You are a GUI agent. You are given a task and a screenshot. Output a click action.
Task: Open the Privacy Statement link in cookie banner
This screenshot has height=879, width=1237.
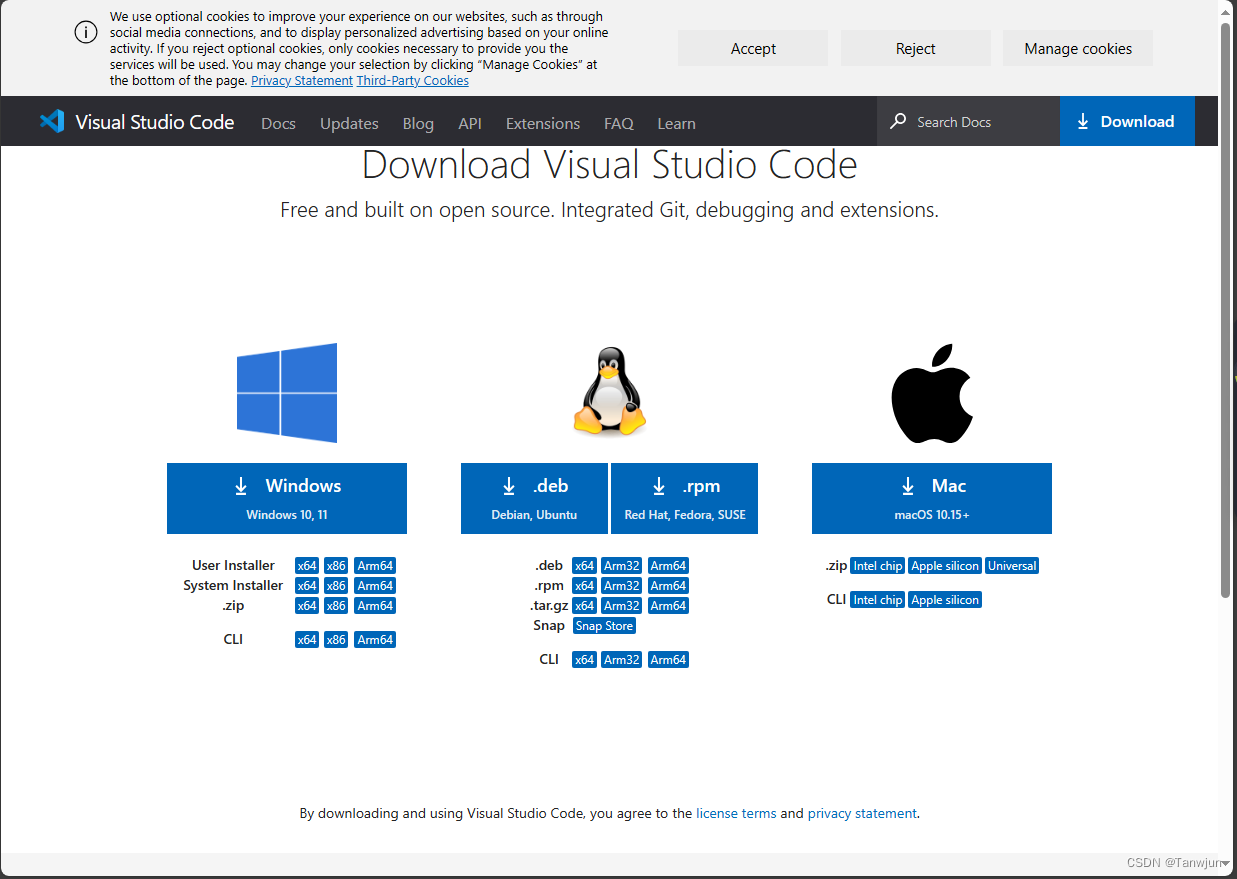point(302,80)
